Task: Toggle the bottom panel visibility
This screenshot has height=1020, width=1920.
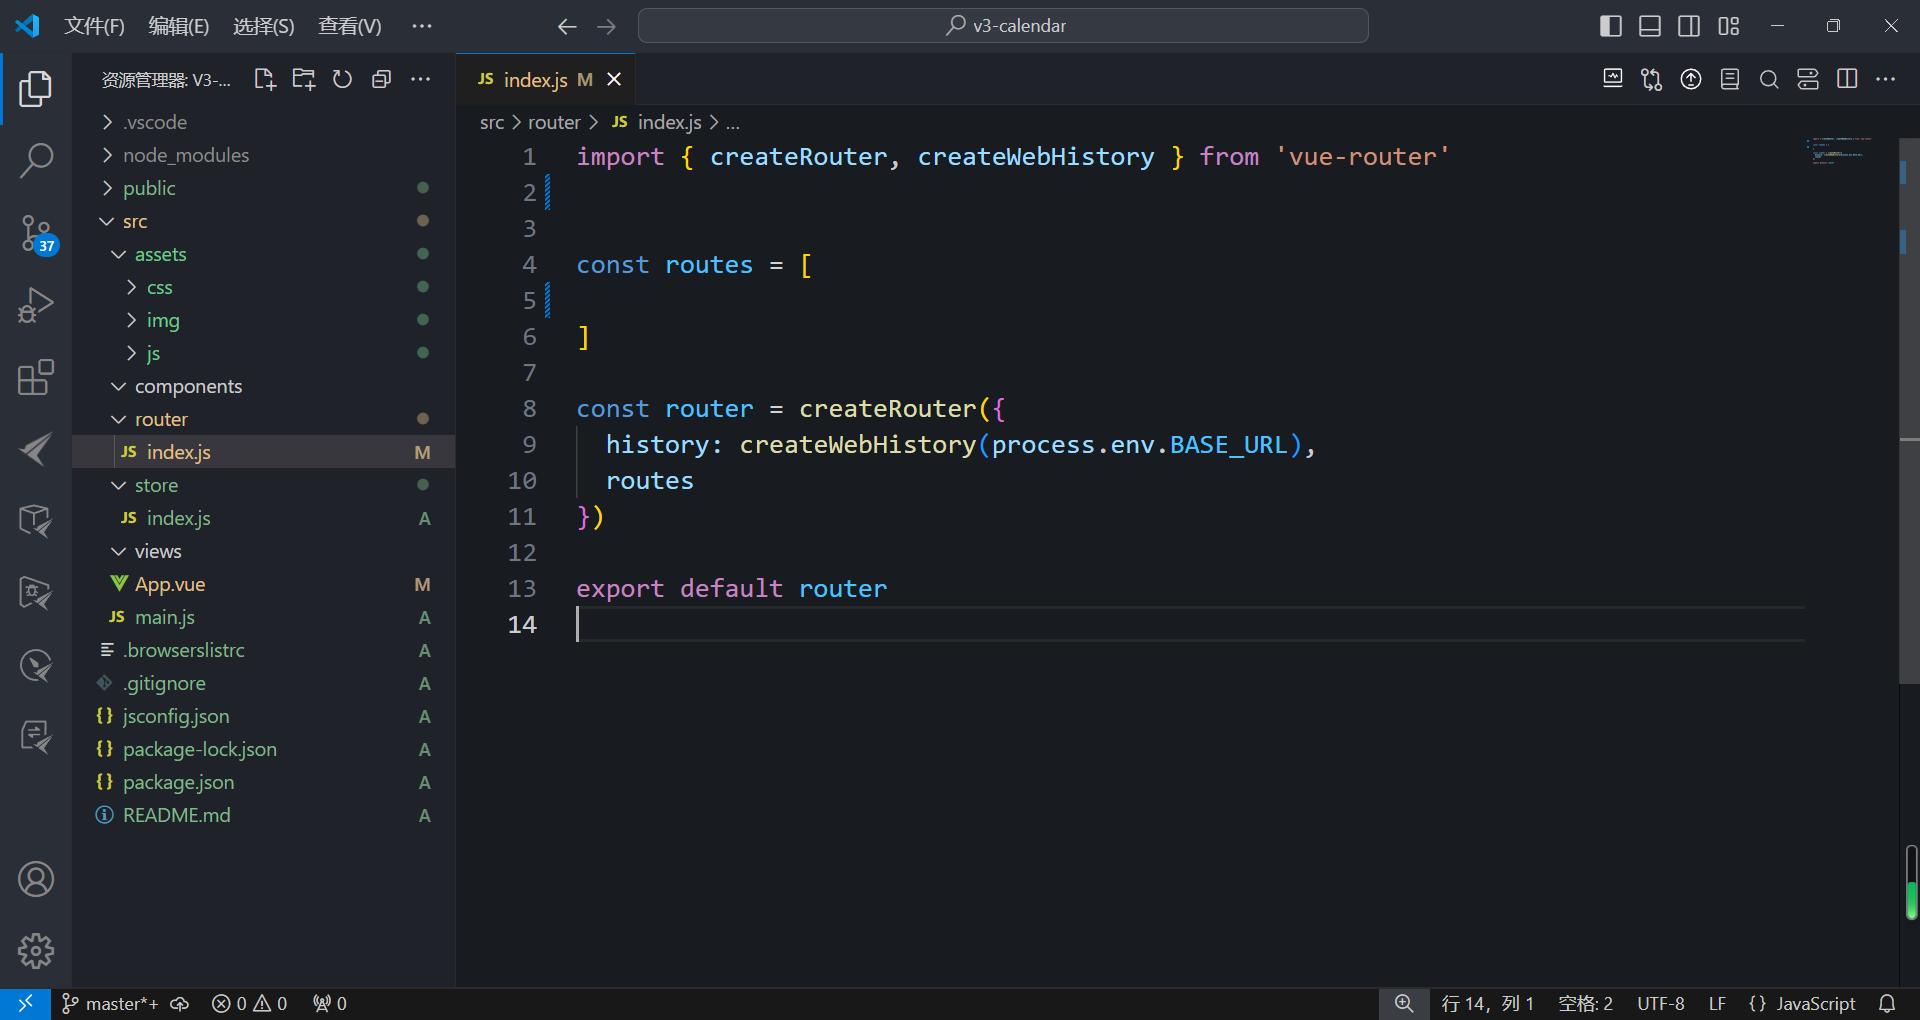Action: [1650, 26]
